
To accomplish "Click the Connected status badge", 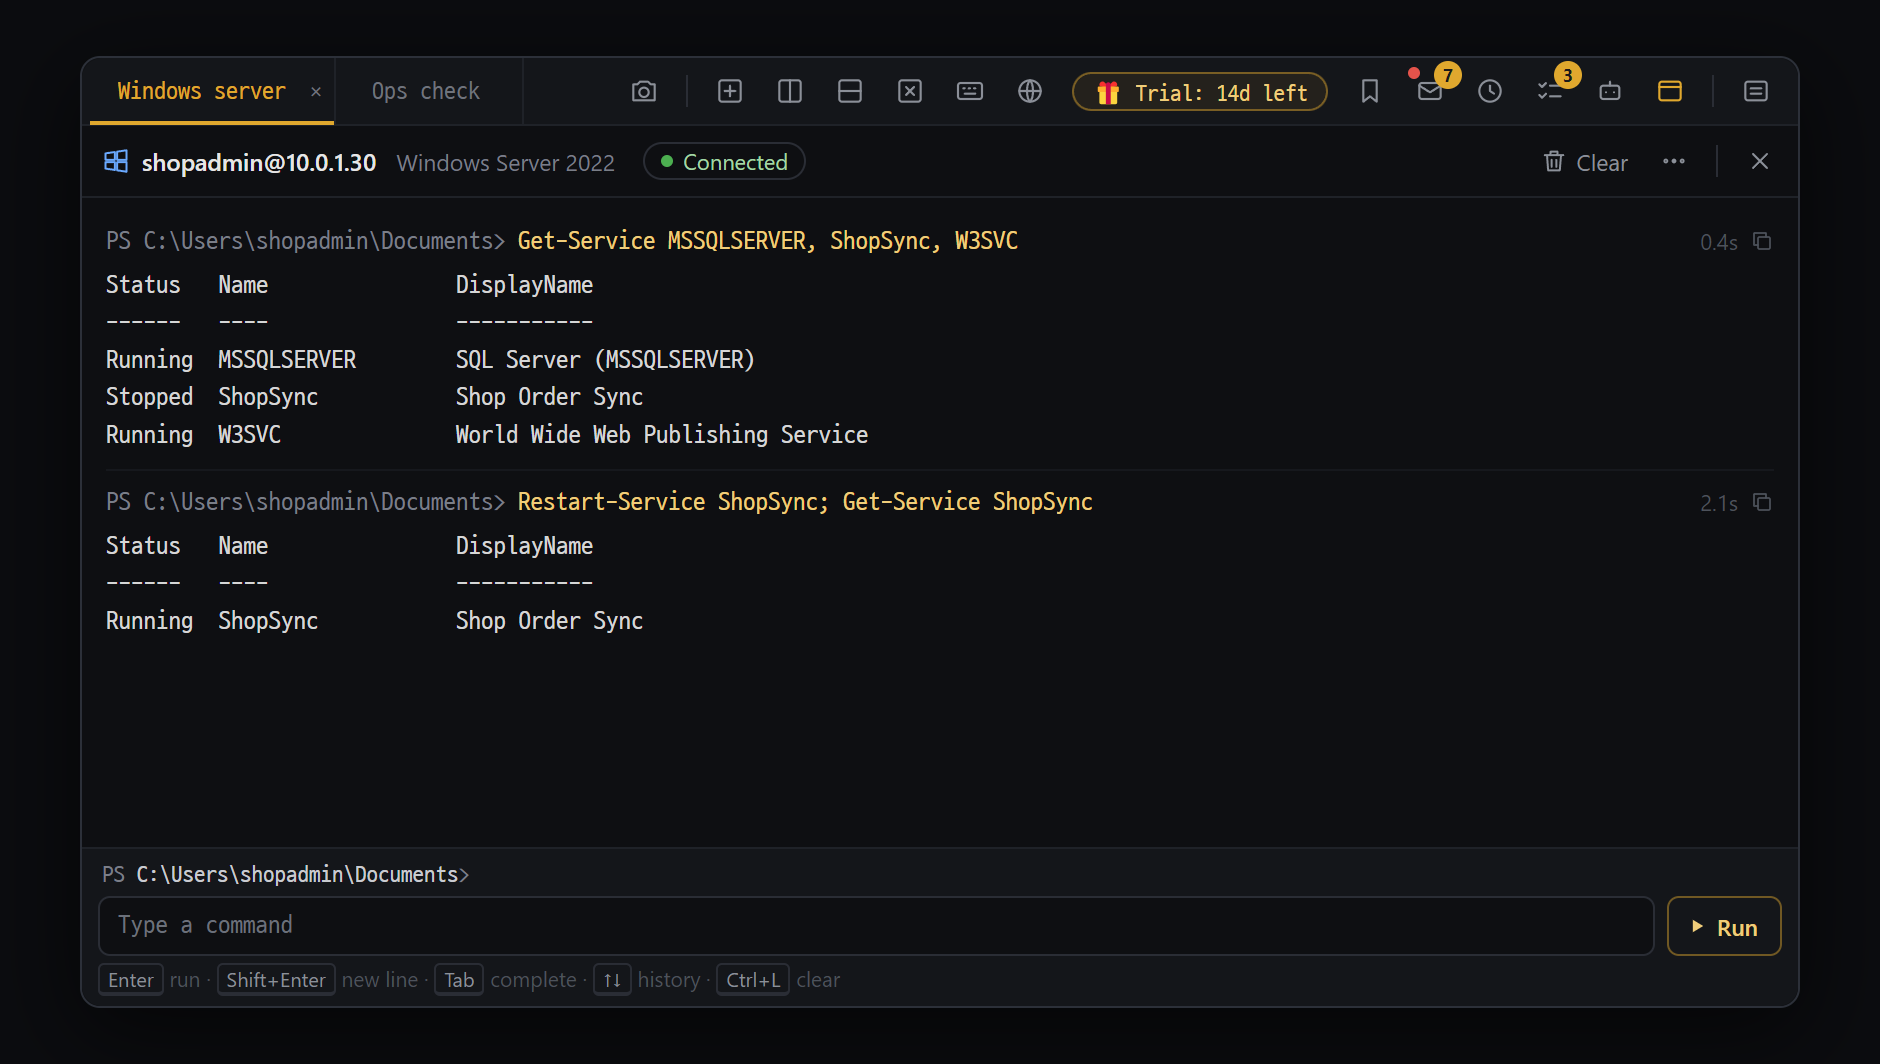I will point(725,162).
